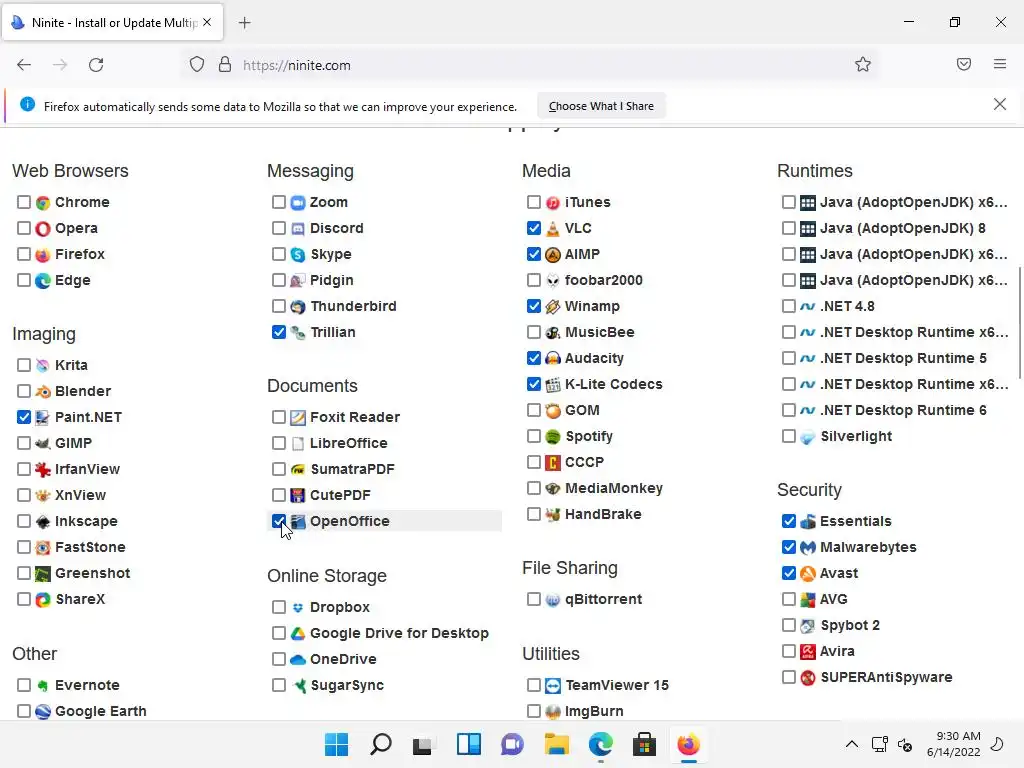This screenshot has width=1024, height=768.
Task: Open the Firefox application menu
Action: pyautogui.click(x=1000, y=64)
